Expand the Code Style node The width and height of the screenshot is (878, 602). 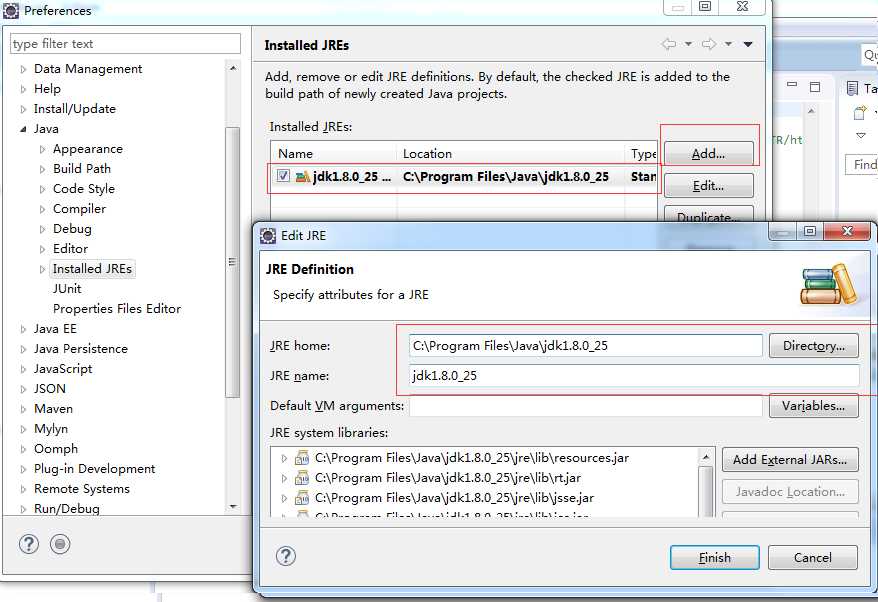pyautogui.click(x=42, y=189)
